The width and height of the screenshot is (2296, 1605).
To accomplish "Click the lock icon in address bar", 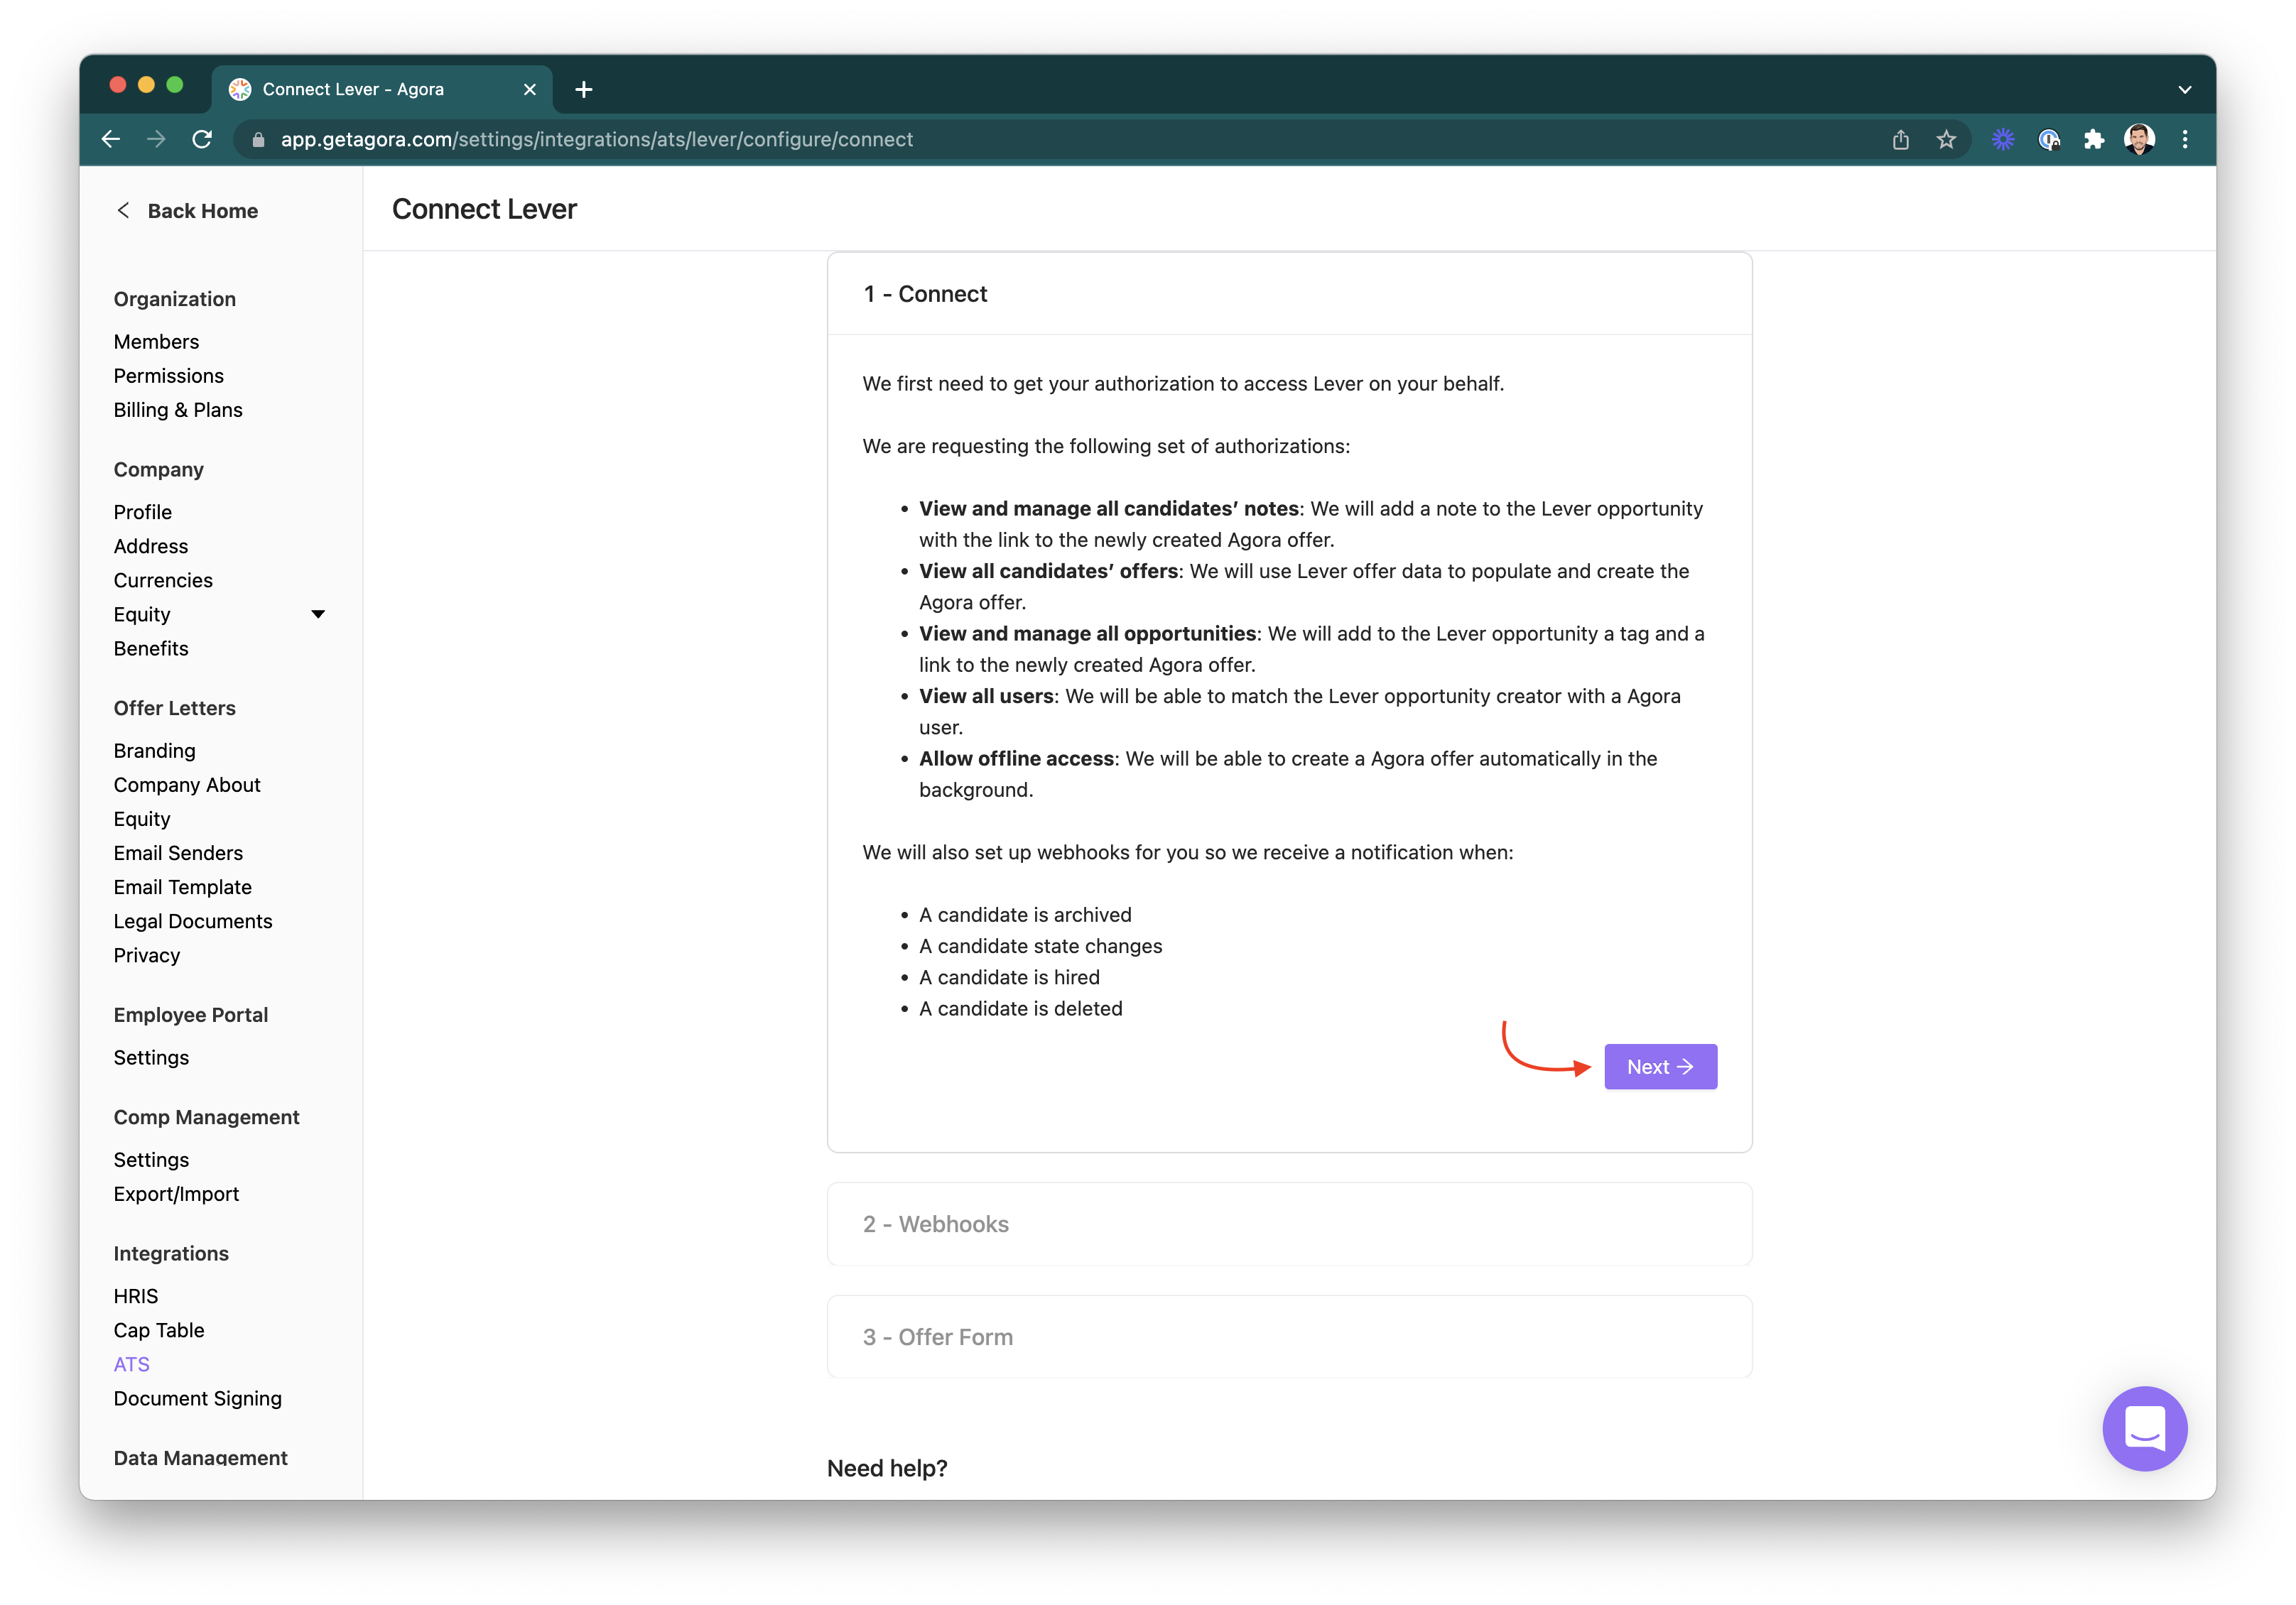I will pyautogui.click(x=258, y=140).
